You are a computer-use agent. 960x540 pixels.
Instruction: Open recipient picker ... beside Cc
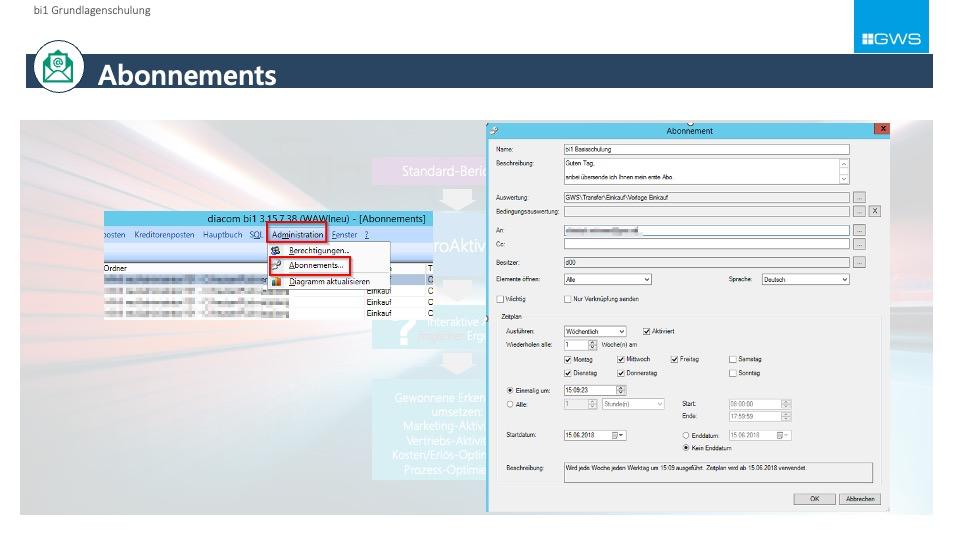pos(859,244)
